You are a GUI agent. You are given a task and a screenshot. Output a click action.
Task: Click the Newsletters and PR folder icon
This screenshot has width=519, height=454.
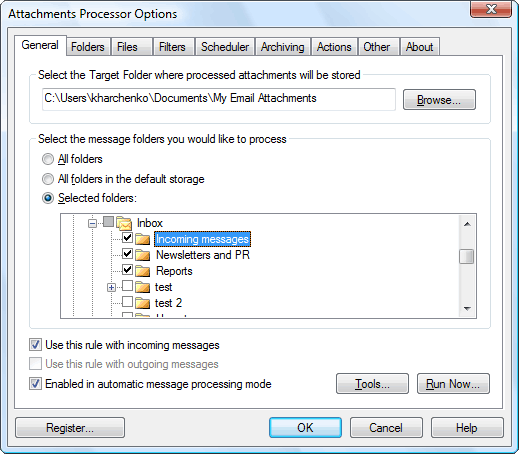[x=143, y=255]
